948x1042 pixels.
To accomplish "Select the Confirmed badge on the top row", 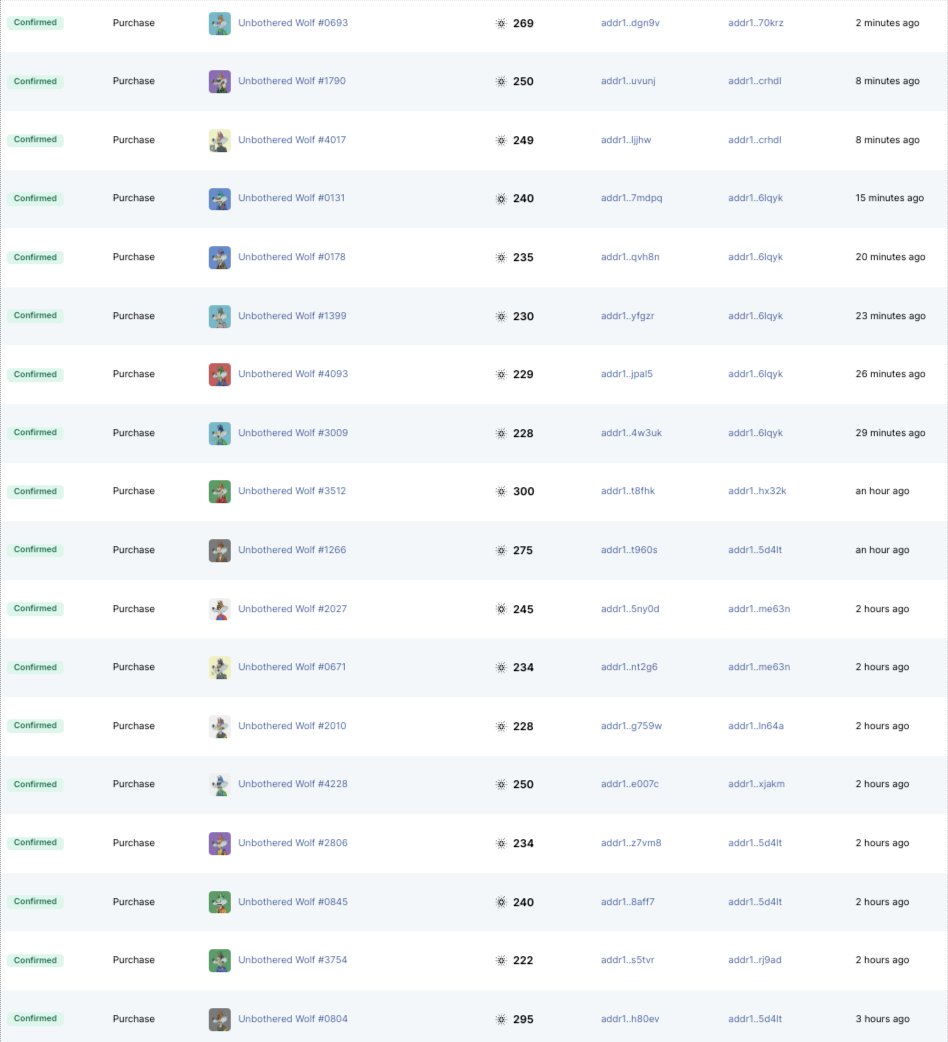I will tap(35, 23).
